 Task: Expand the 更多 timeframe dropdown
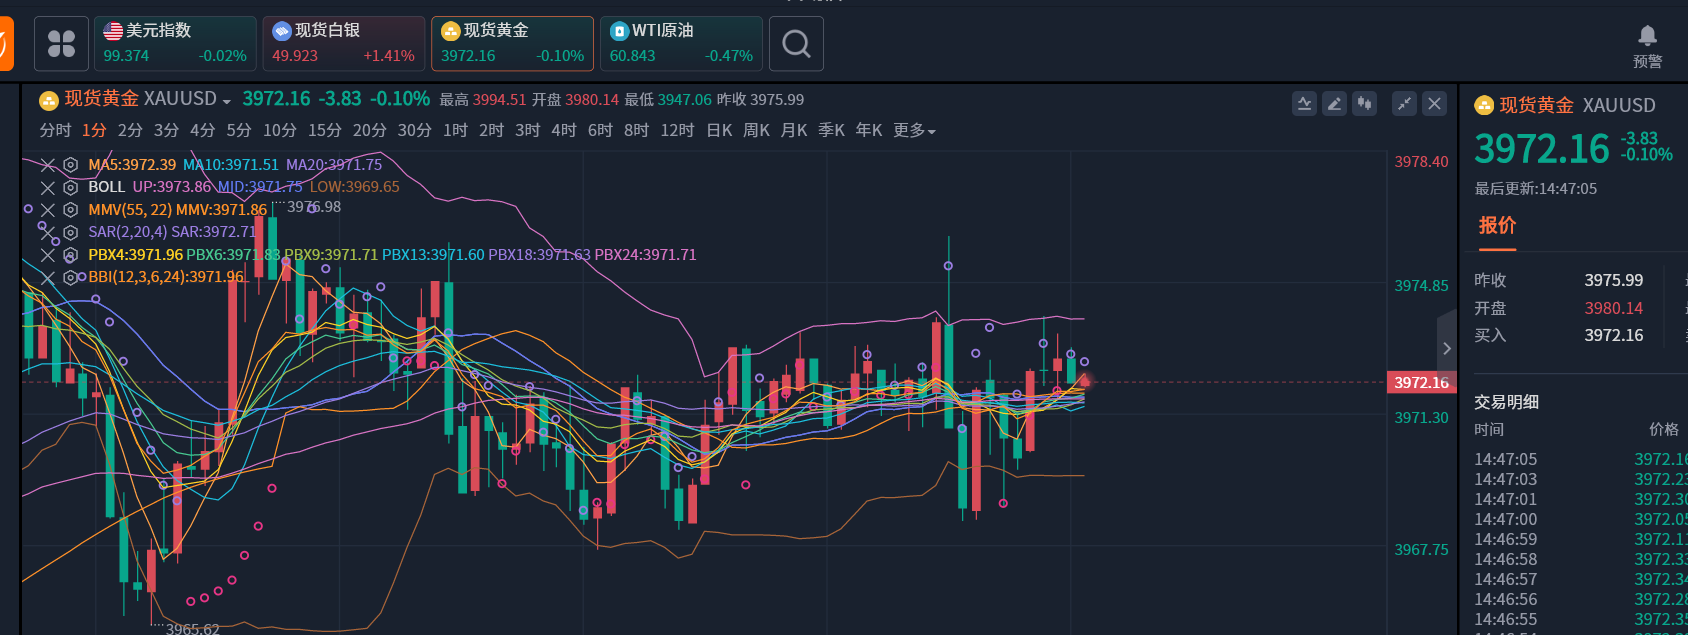point(914,131)
